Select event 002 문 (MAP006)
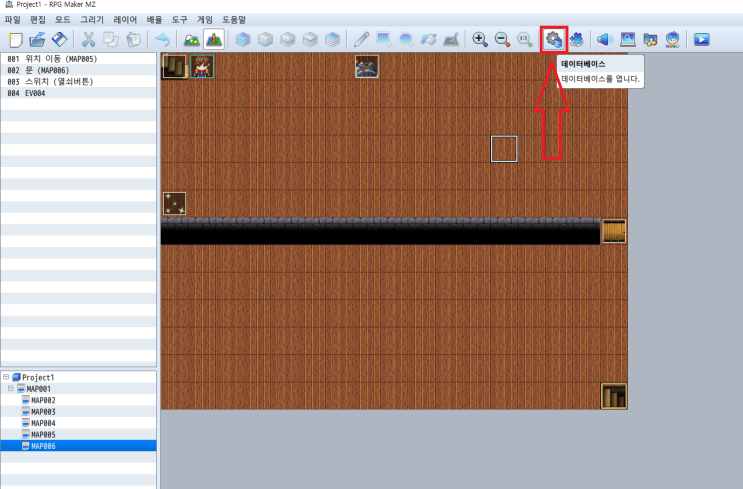Image resolution: width=743 pixels, height=489 pixels. pyautogui.click(x=78, y=70)
